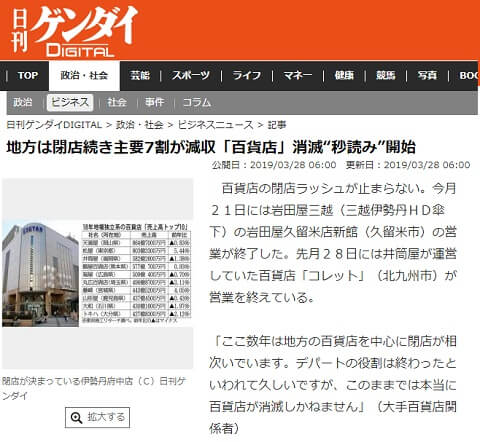Open the 写真 navigation tab
The image size is (480, 442).
pyautogui.click(x=427, y=76)
